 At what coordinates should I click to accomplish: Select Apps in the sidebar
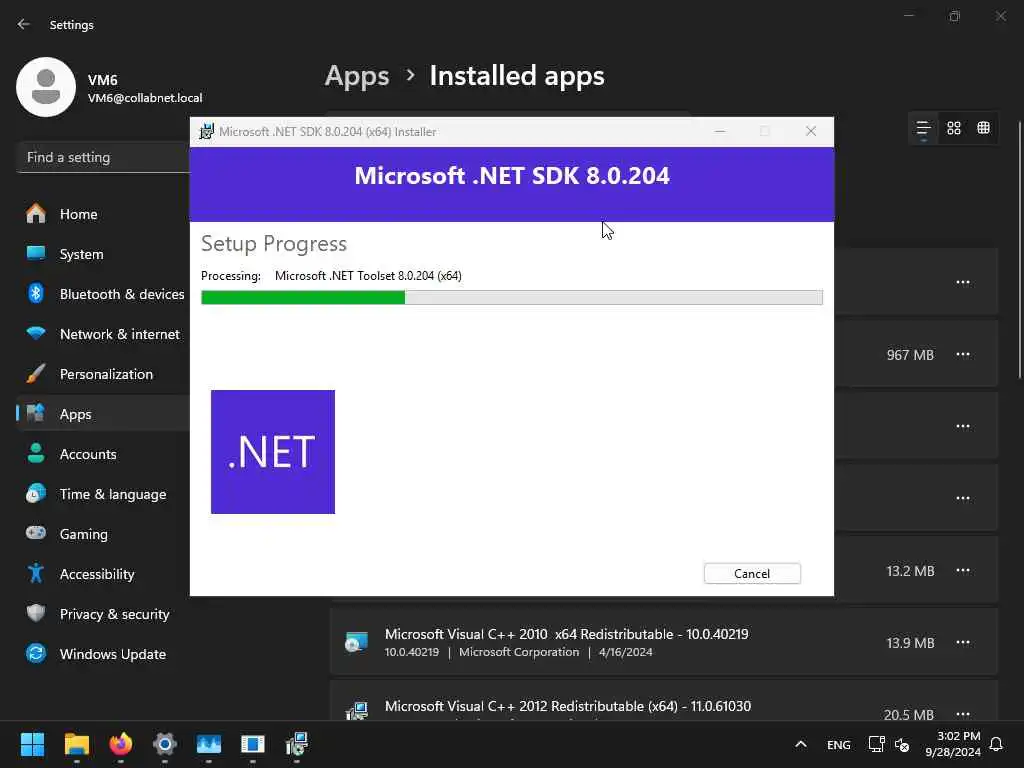[103, 414]
